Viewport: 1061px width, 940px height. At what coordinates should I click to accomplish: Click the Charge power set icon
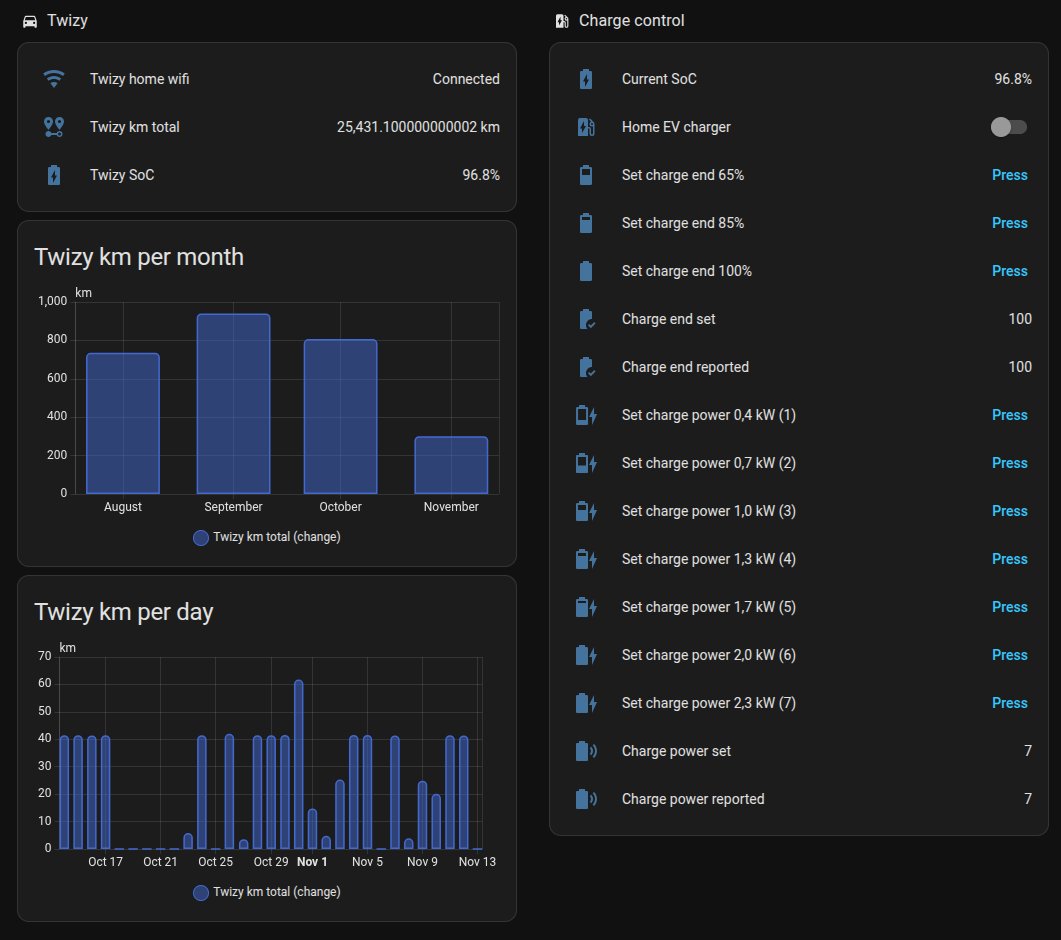pyautogui.click(x=586, y=751)
